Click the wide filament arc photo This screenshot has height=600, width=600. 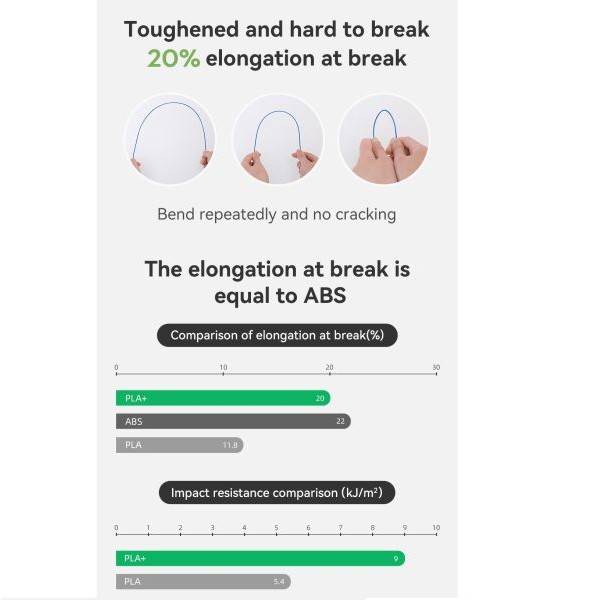[170, 139]
